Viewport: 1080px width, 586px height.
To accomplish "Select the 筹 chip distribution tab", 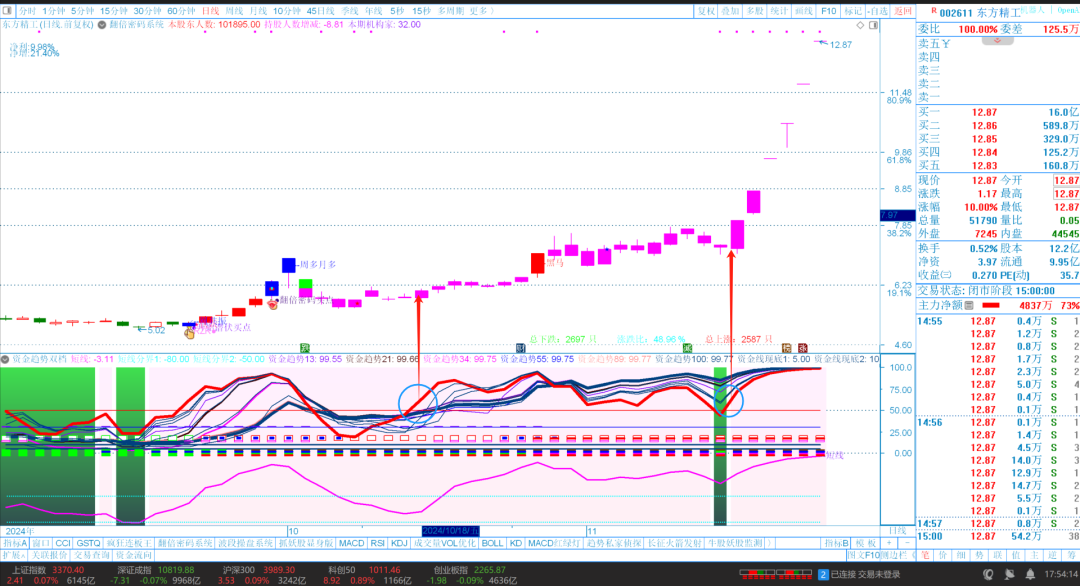I will pos(1070,555).
